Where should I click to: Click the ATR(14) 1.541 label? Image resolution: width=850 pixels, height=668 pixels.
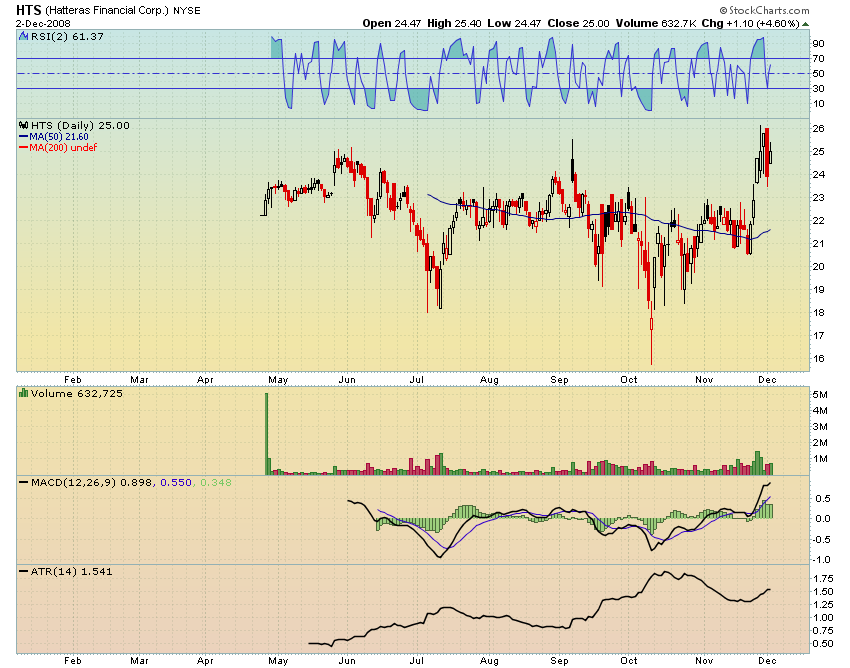pos(72,571)
